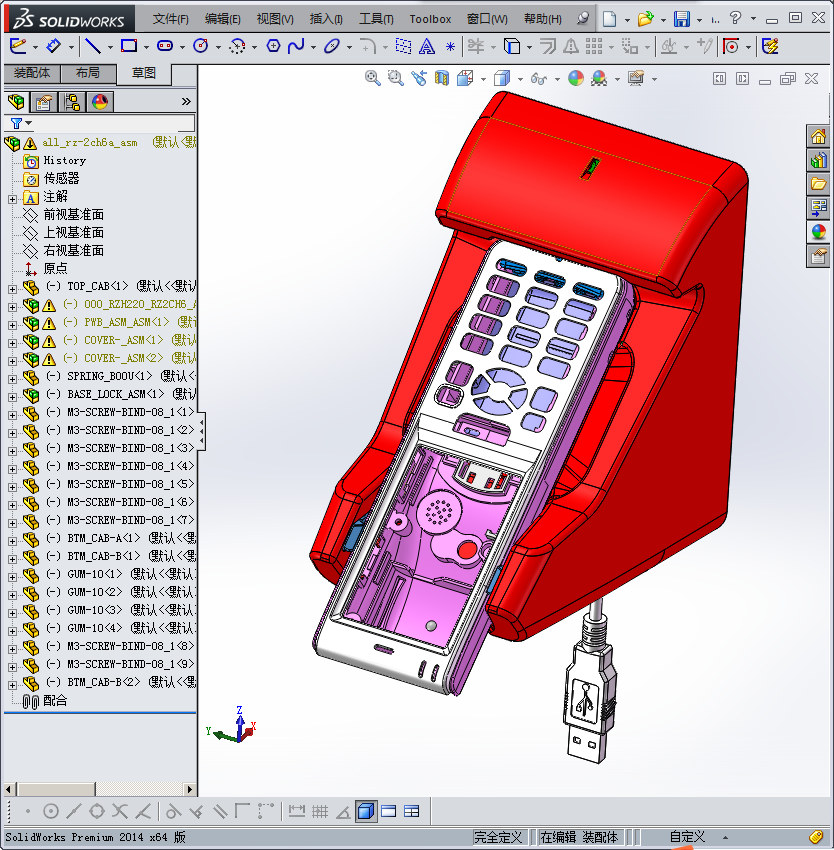Click Zoom to Fit icon
This screenshot has width=834, height=850.
click(373, 78)
